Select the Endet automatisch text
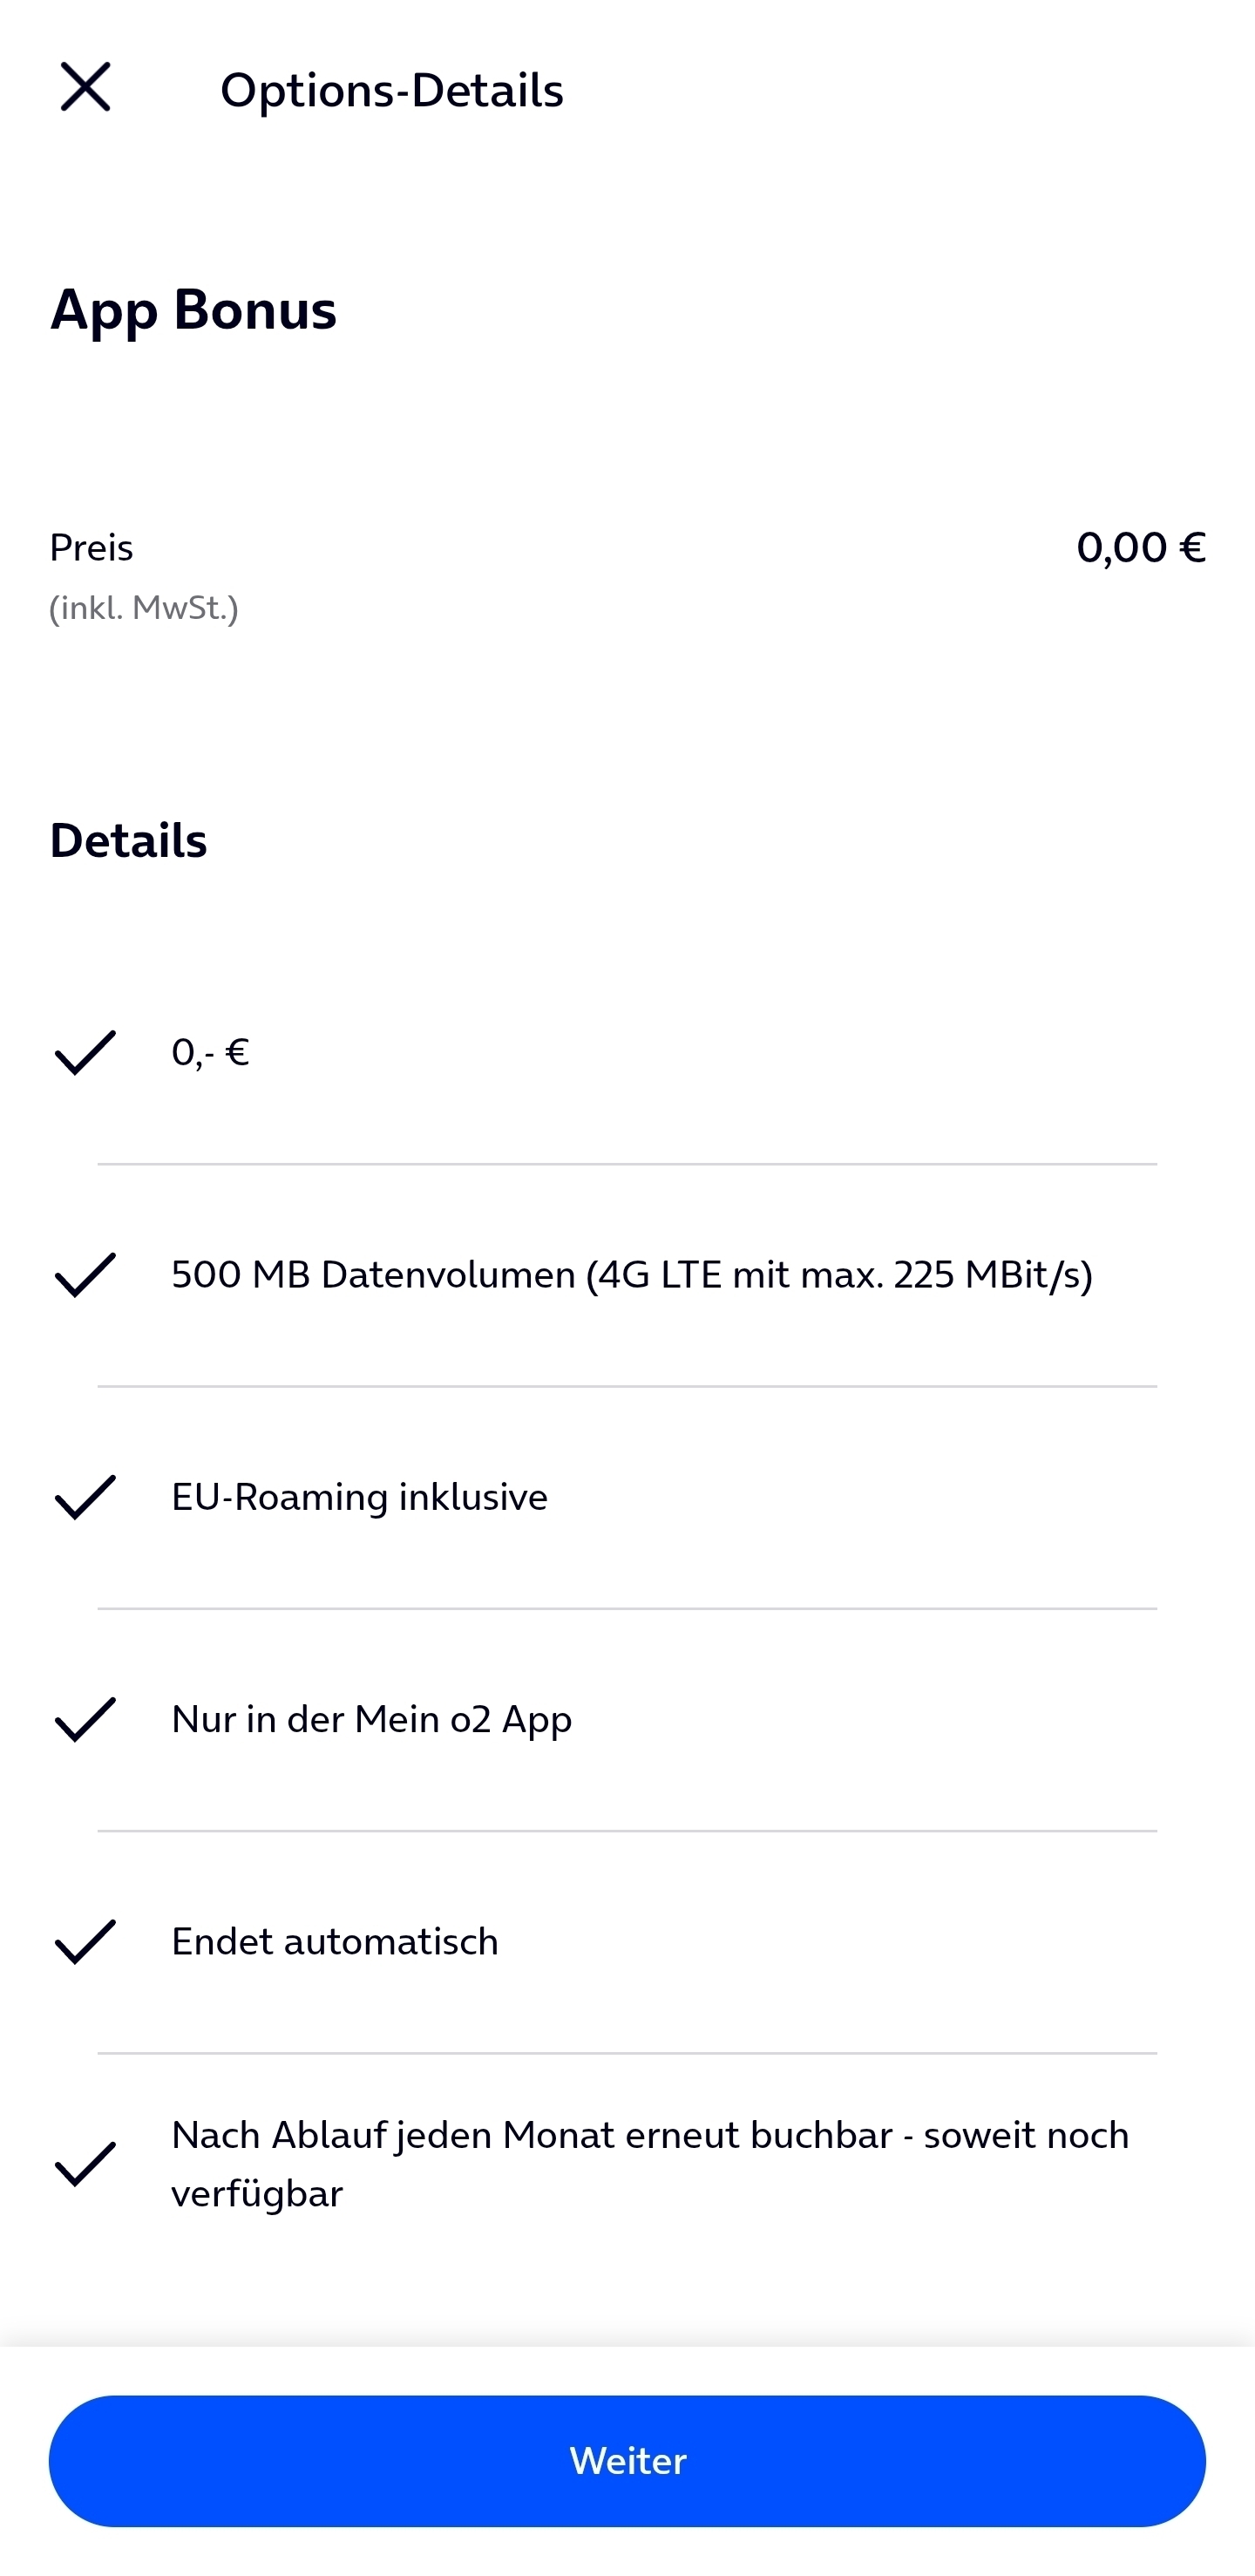Screen dimensions: 1255x2576 [x=335, y=1941]
